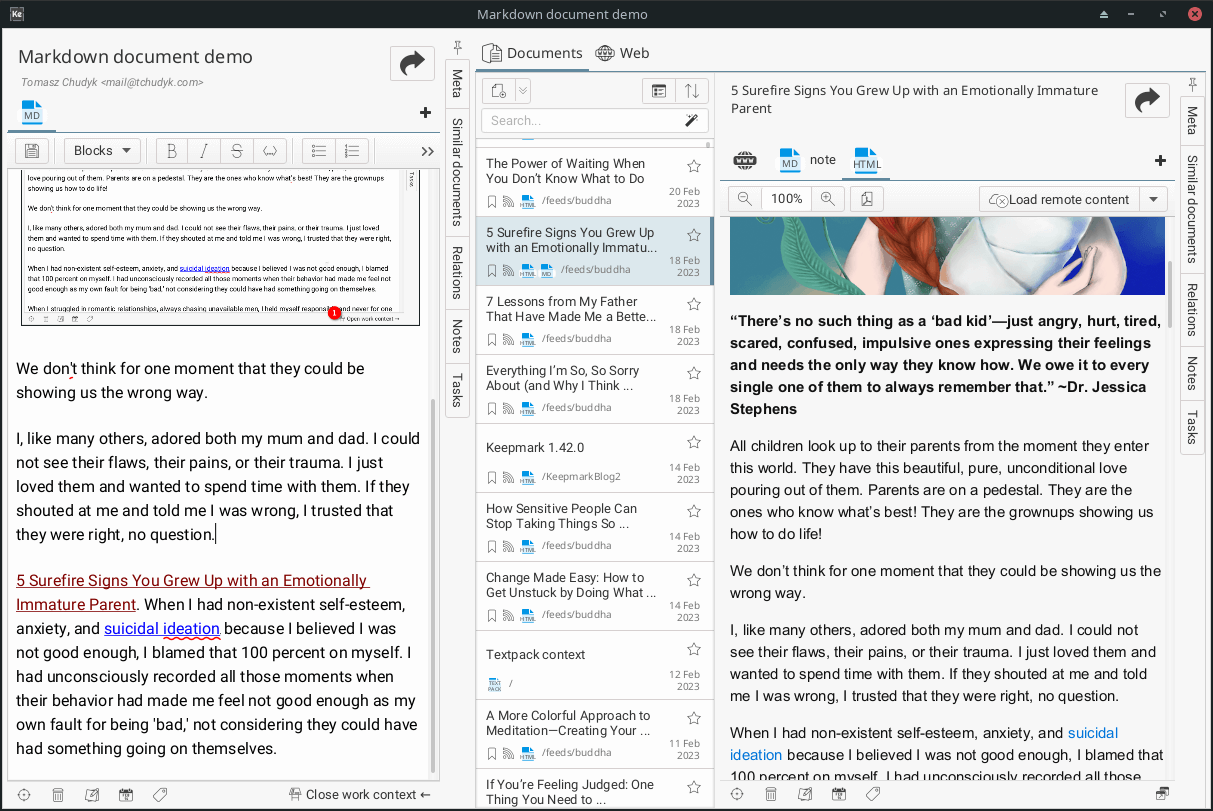This screenshot has width=1213, height=811.
Task: Open the Blocks dropdown
Action: point(102,151)
